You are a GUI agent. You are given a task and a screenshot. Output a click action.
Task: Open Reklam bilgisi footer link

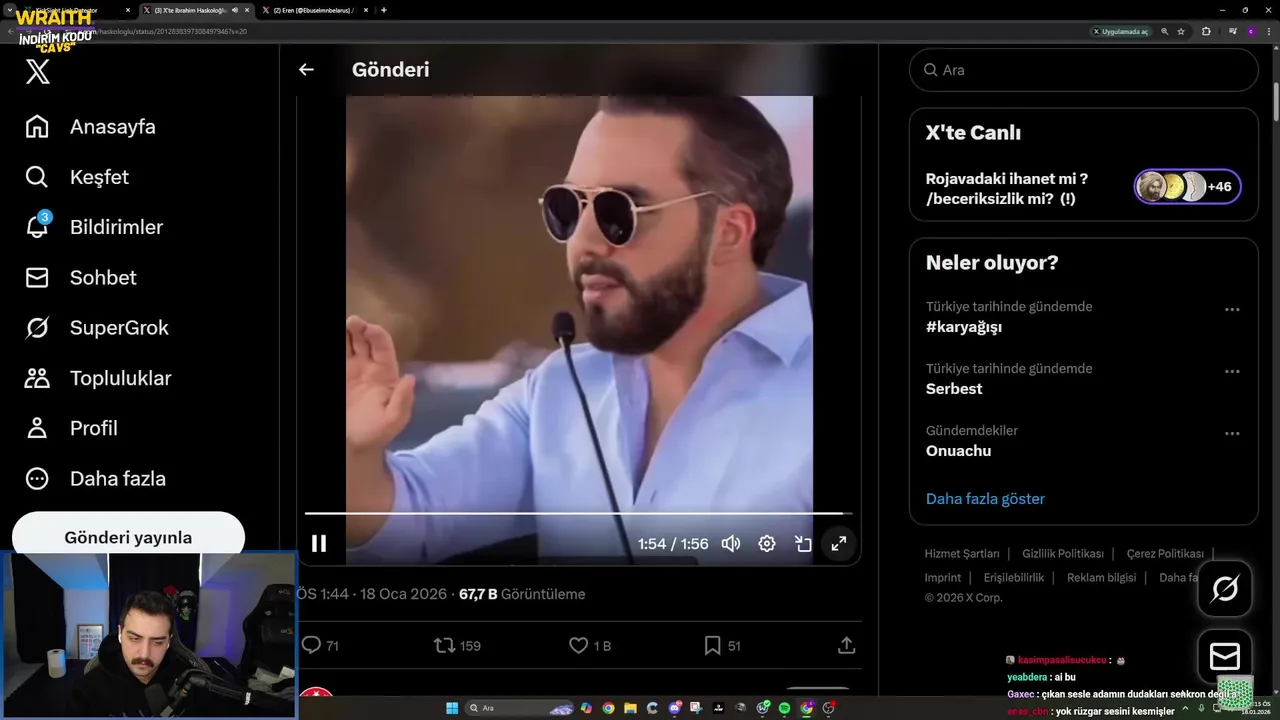coord(1101,578)
